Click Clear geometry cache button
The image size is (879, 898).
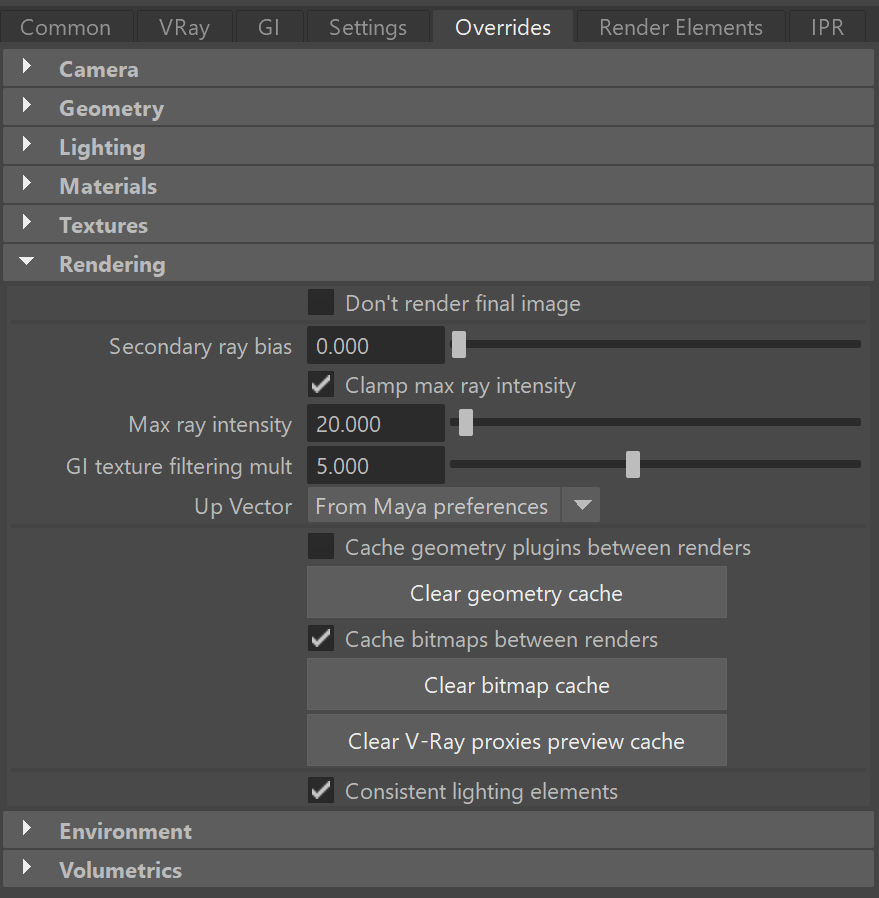517,593
